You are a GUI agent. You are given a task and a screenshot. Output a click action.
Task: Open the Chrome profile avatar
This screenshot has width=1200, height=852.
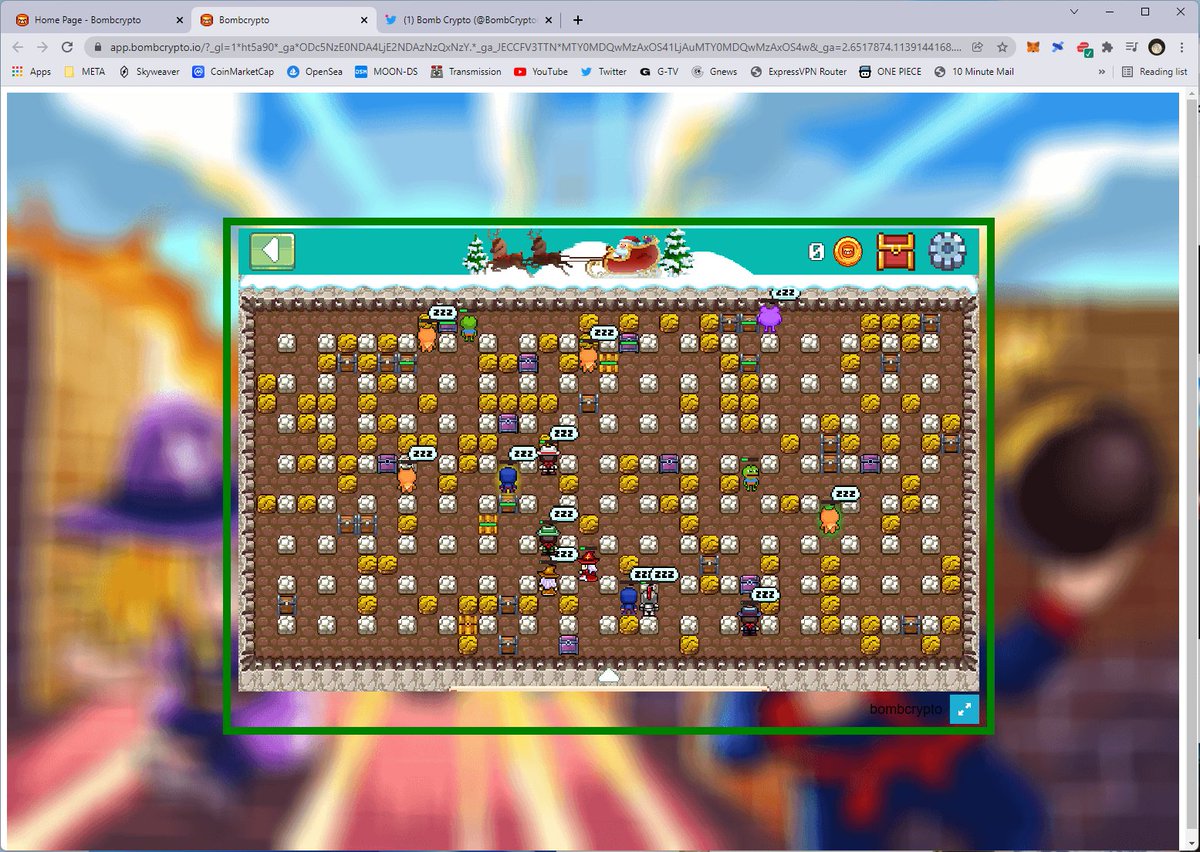[x=1156, y=47]
